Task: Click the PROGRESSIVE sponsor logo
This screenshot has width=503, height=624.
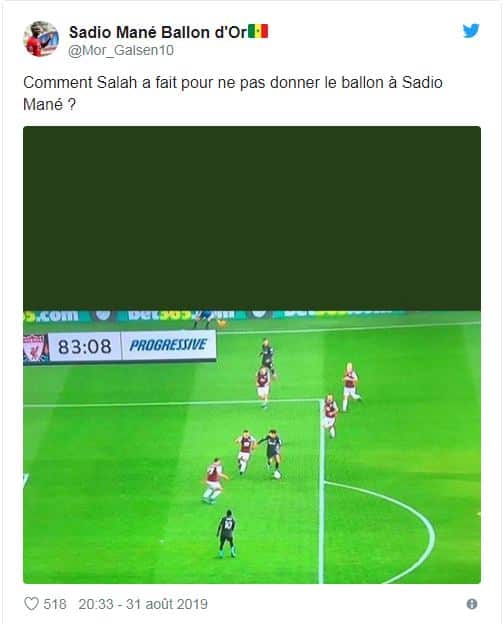Action: 168,345
